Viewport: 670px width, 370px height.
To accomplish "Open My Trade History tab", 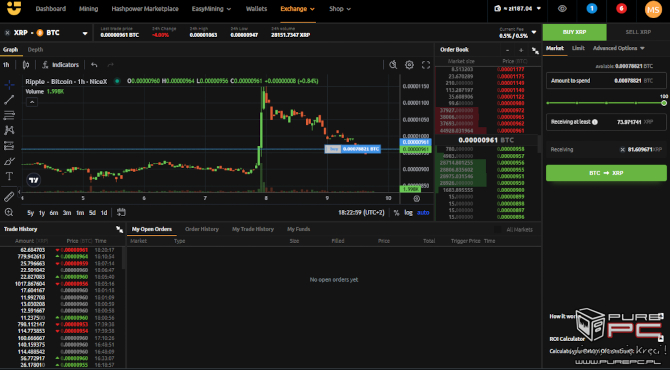I will pos(253,229).
